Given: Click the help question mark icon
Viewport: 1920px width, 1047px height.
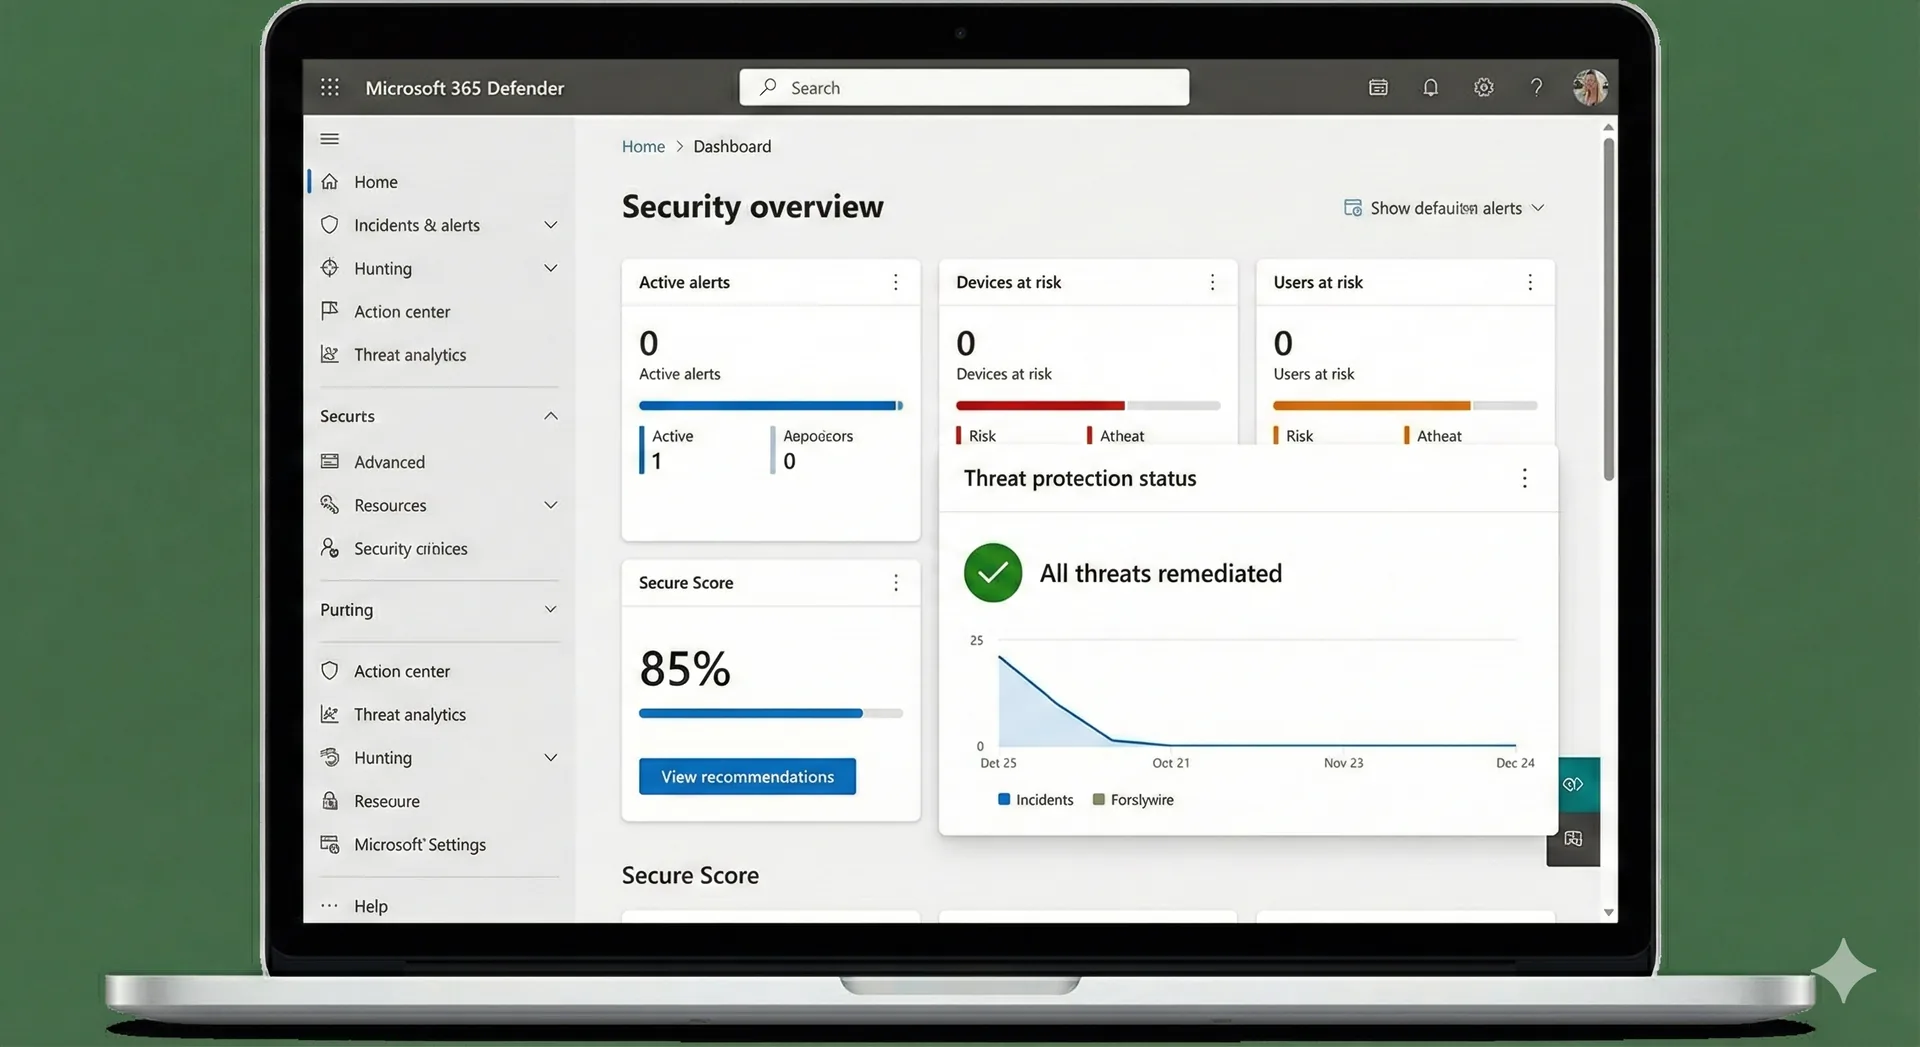Looking at the screenshot, I should point(1536,88).
